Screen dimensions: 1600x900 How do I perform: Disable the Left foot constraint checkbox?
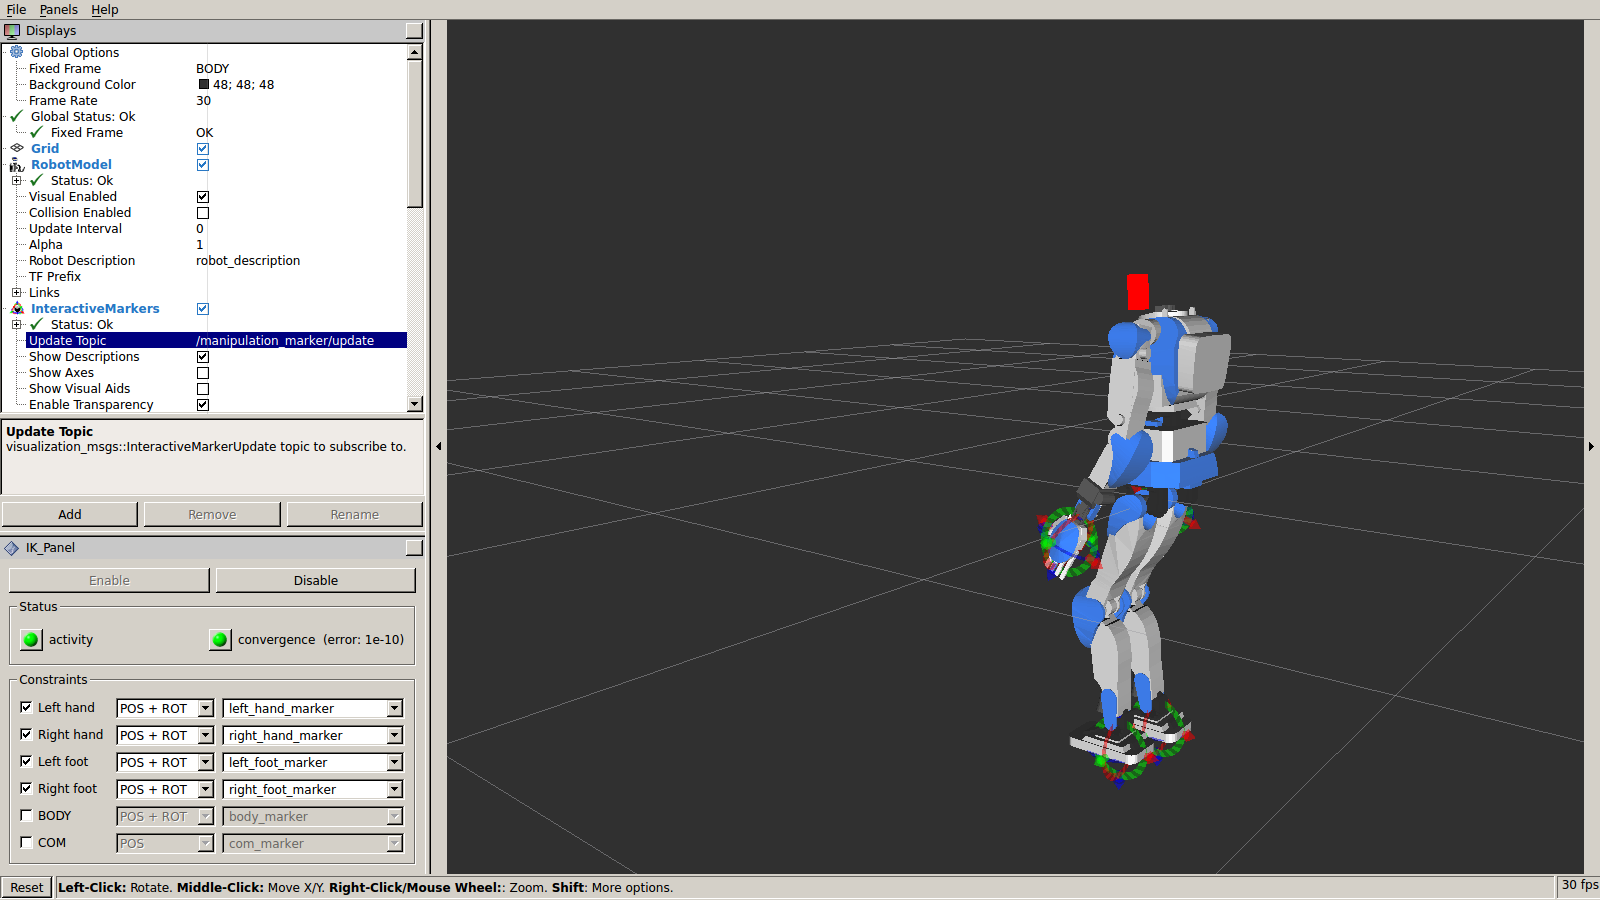[x=26, y=761]
